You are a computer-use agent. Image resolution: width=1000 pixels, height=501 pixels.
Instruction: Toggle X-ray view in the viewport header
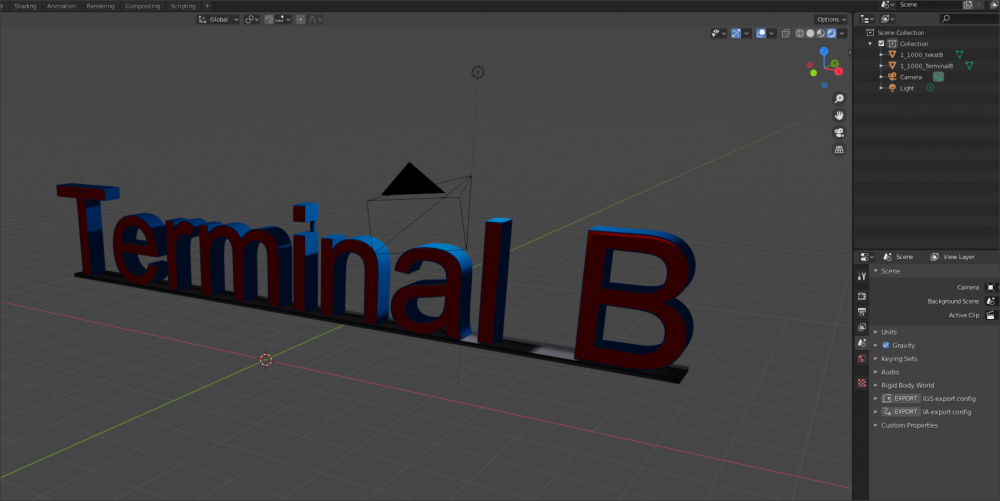click(x=786, y=33)
